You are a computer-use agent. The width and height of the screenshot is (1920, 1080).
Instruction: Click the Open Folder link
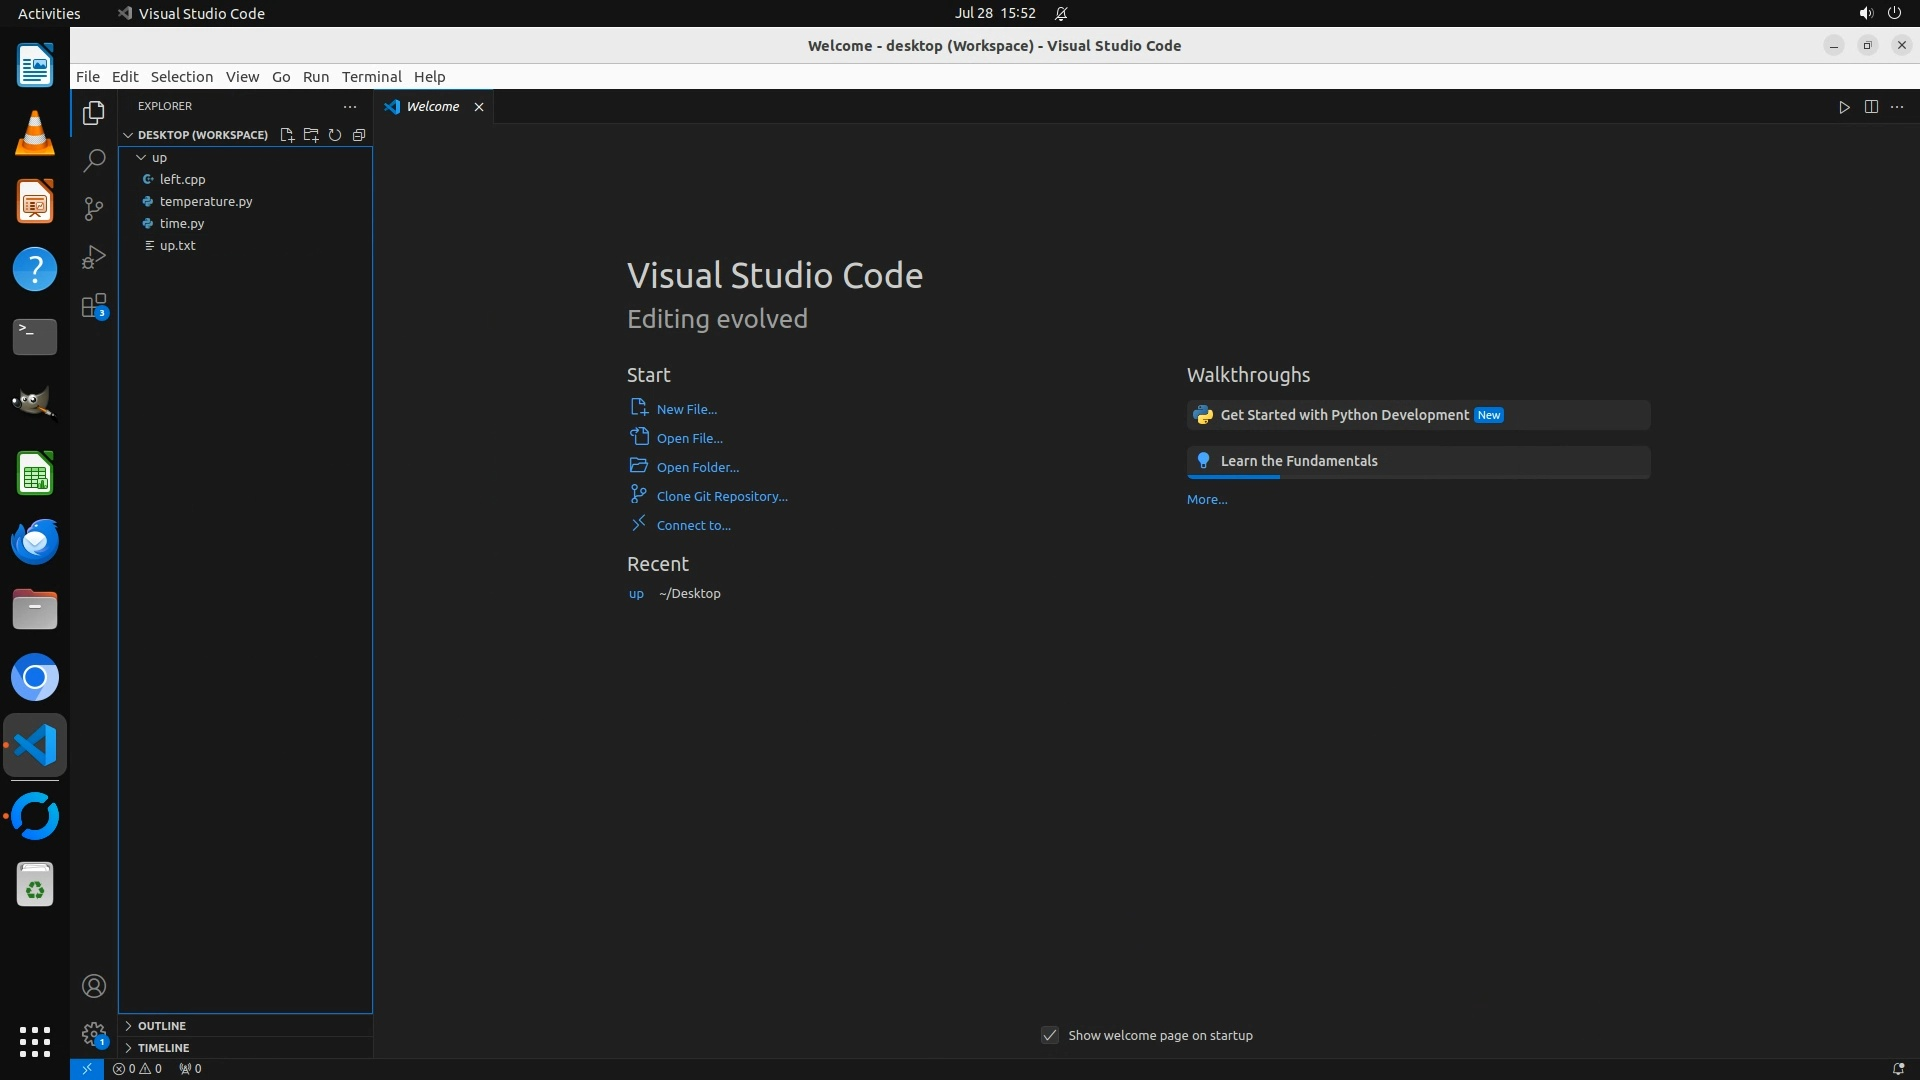click(x=697, y=467)
